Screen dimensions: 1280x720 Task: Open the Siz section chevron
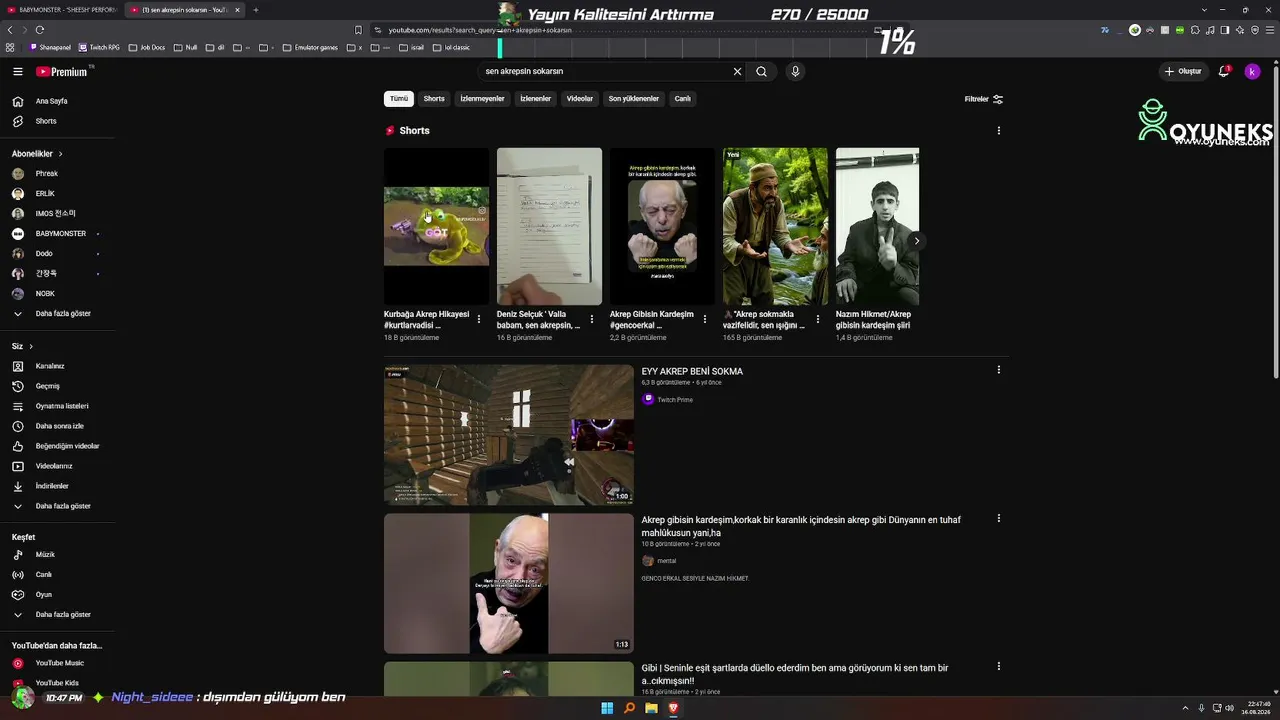click(x=31, y=347)
